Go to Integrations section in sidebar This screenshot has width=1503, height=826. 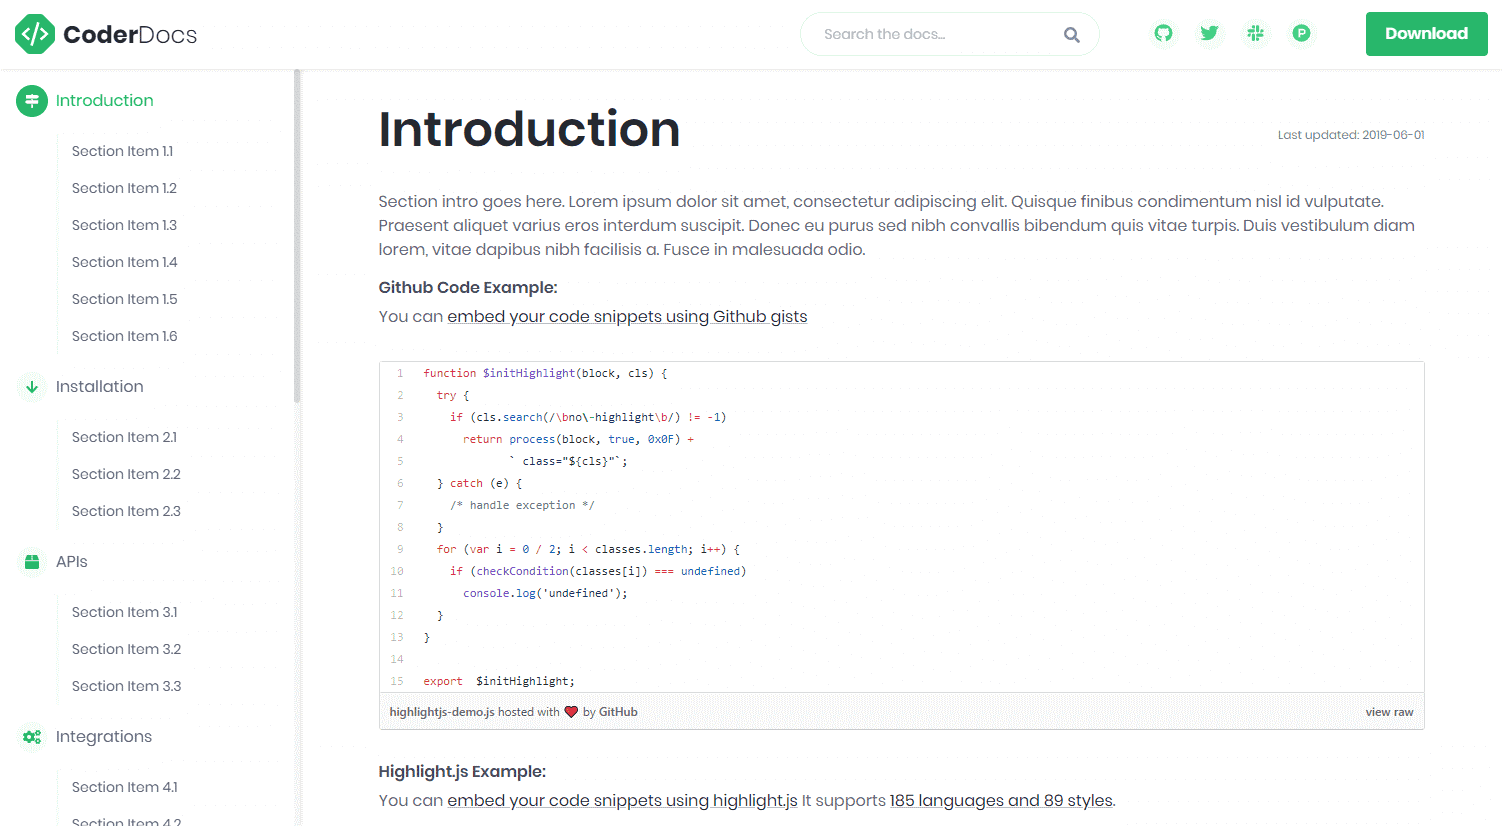pos(104,737)
